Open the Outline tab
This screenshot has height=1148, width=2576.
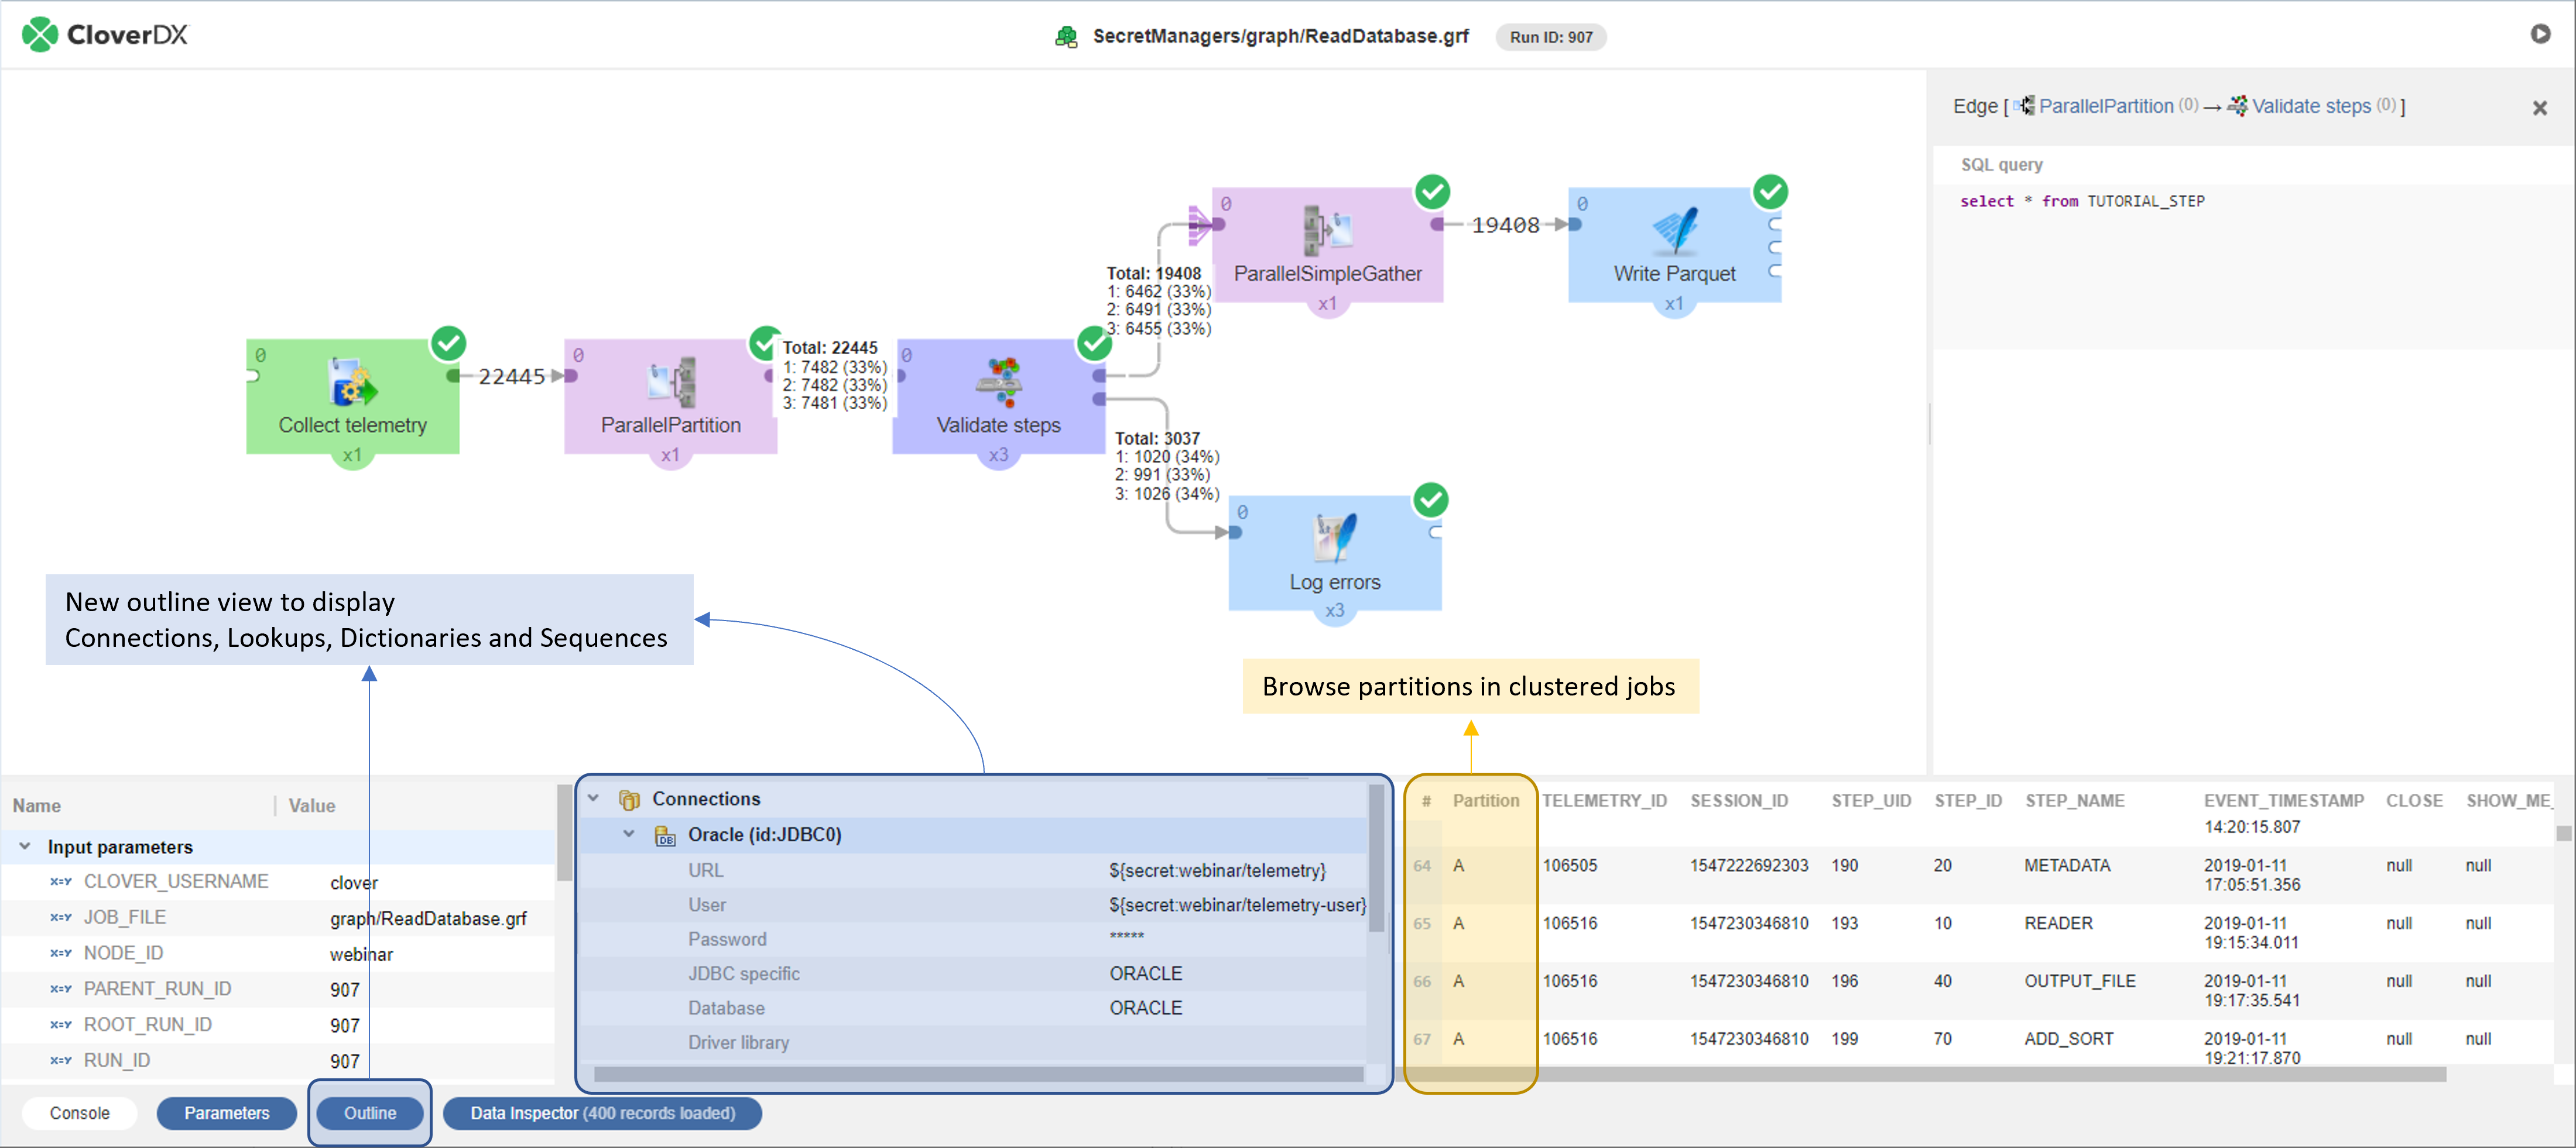tap(370, 1113)
